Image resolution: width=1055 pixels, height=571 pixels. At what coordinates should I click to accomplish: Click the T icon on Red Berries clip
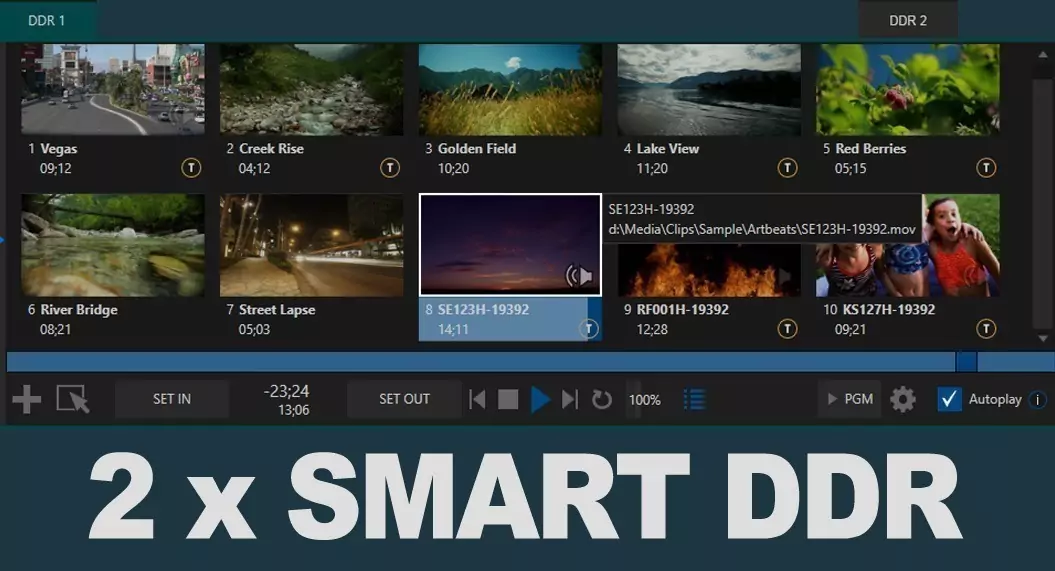click(x=986, y=167)
